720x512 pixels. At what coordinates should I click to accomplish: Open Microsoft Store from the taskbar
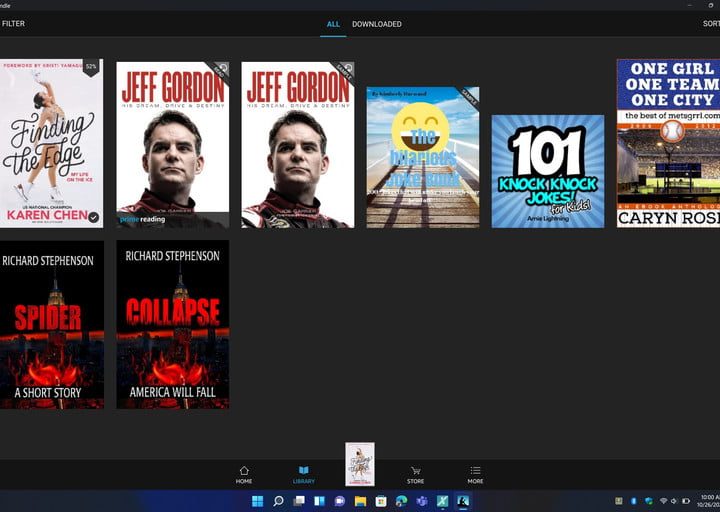tap(381, 501)
